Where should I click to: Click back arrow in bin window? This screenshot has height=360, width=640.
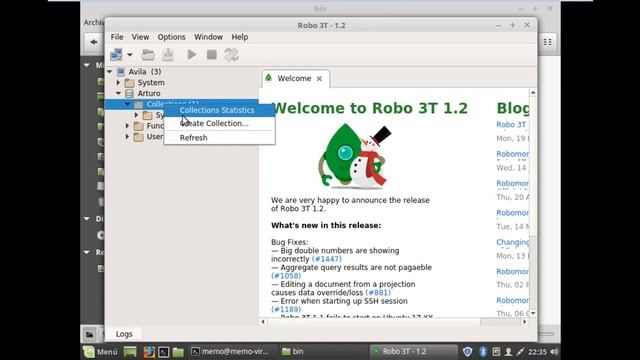tap(94, 42)
